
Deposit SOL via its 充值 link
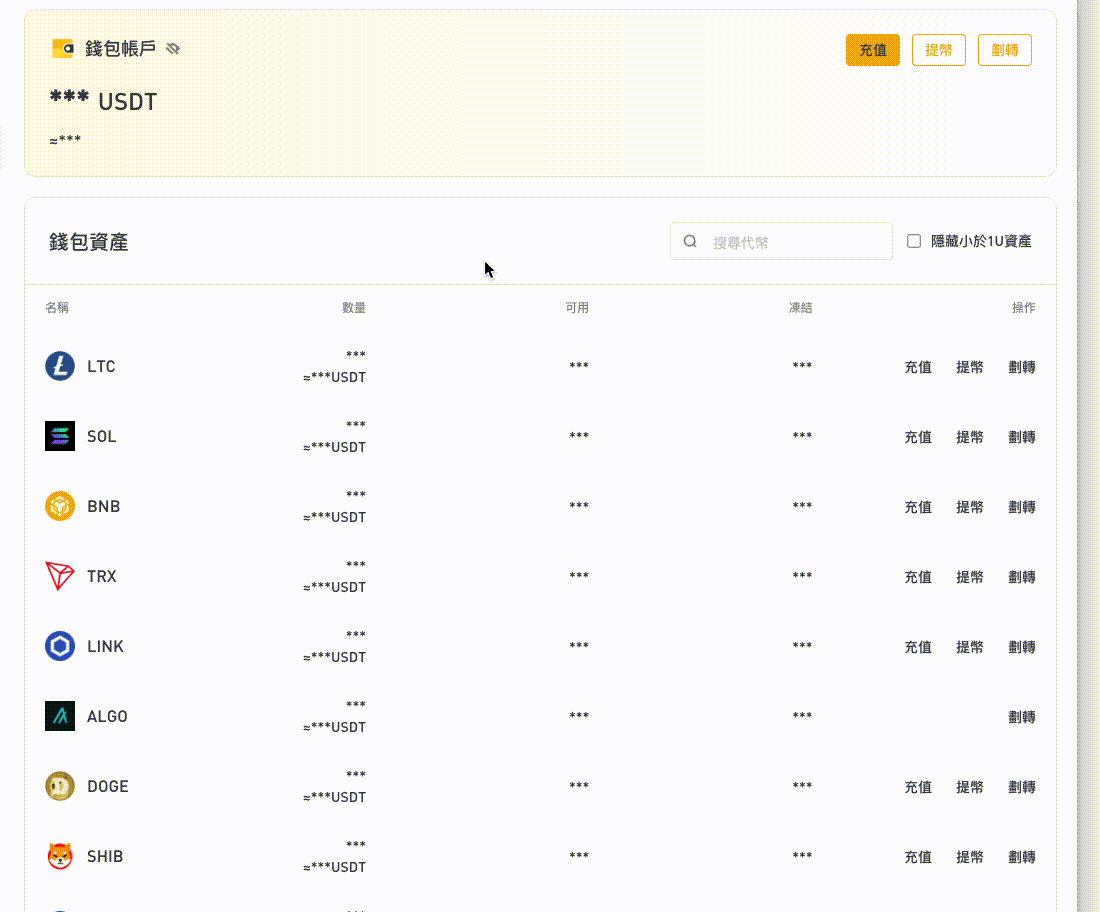click(918, 437)
